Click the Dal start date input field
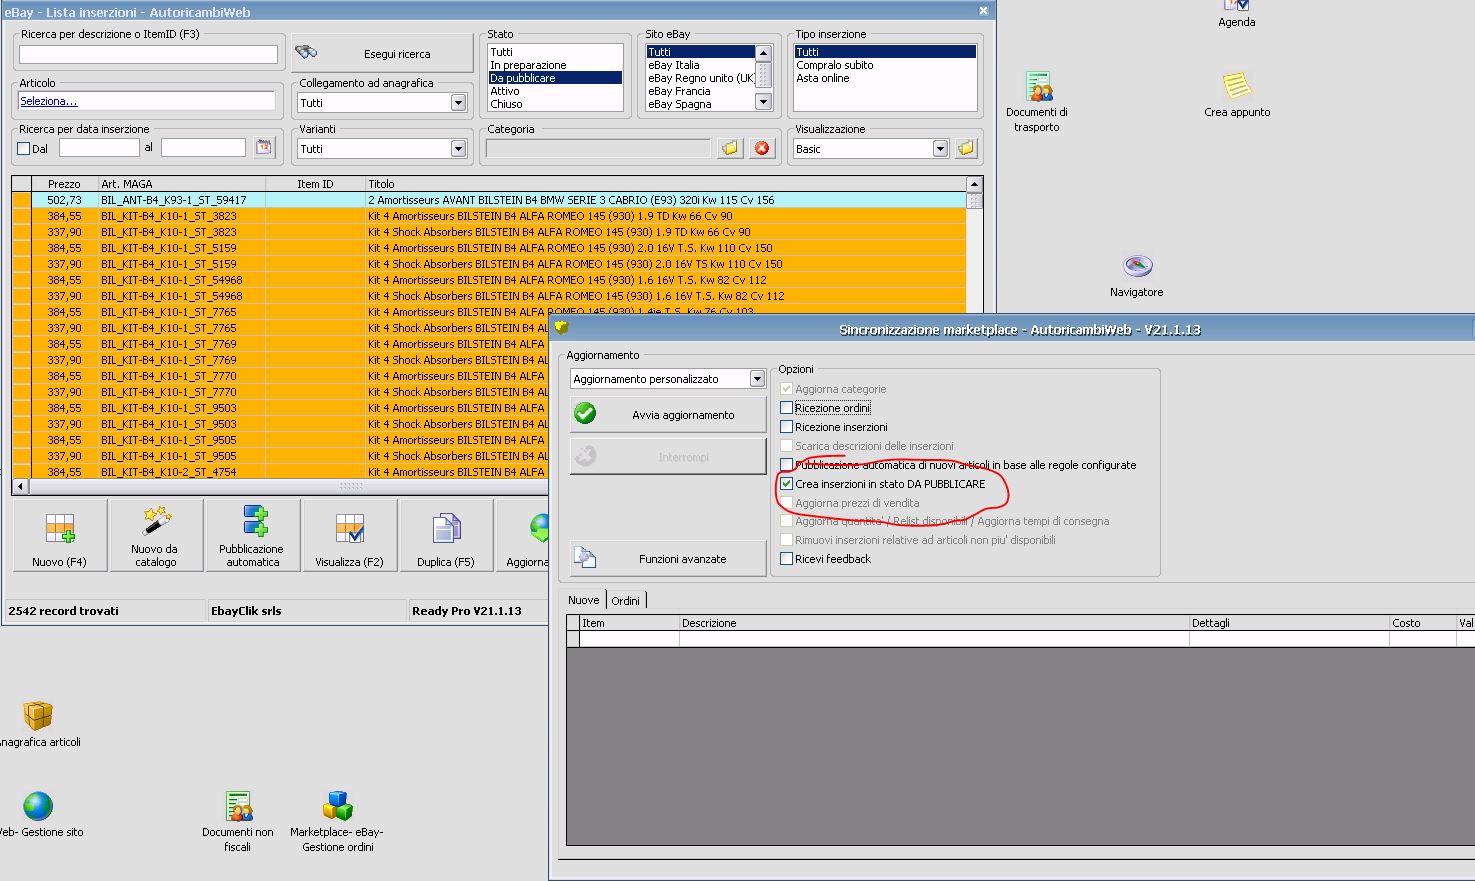The image size is (1475, 881). click(x=99, y=148)
